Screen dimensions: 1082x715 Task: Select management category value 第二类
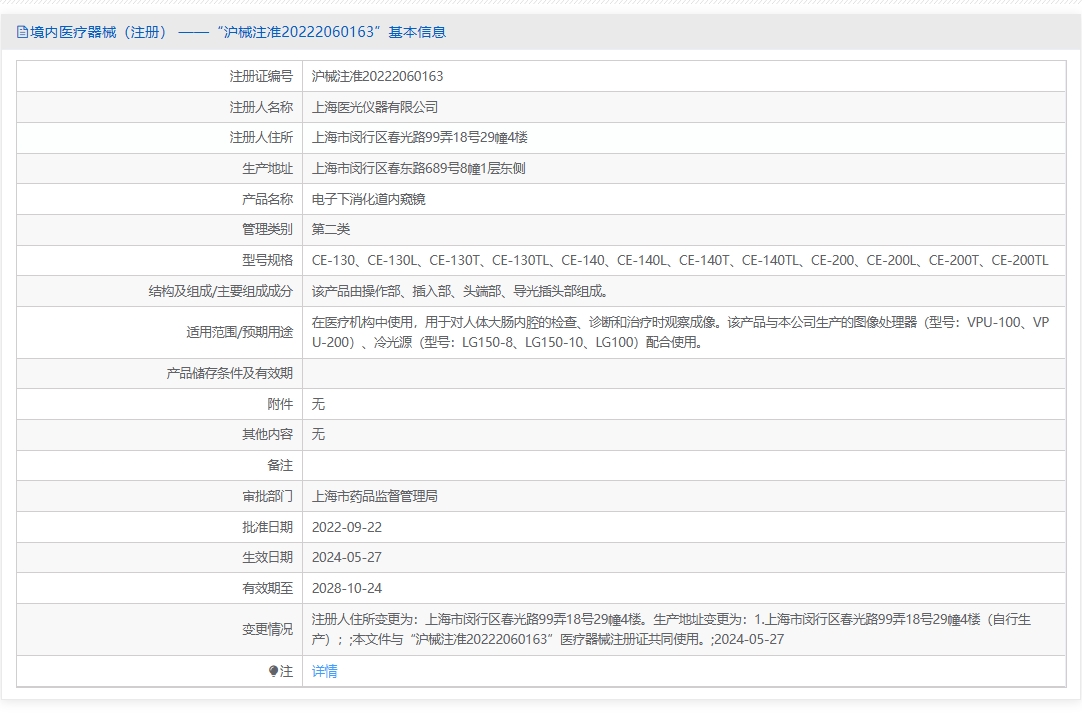coord(331,229)
